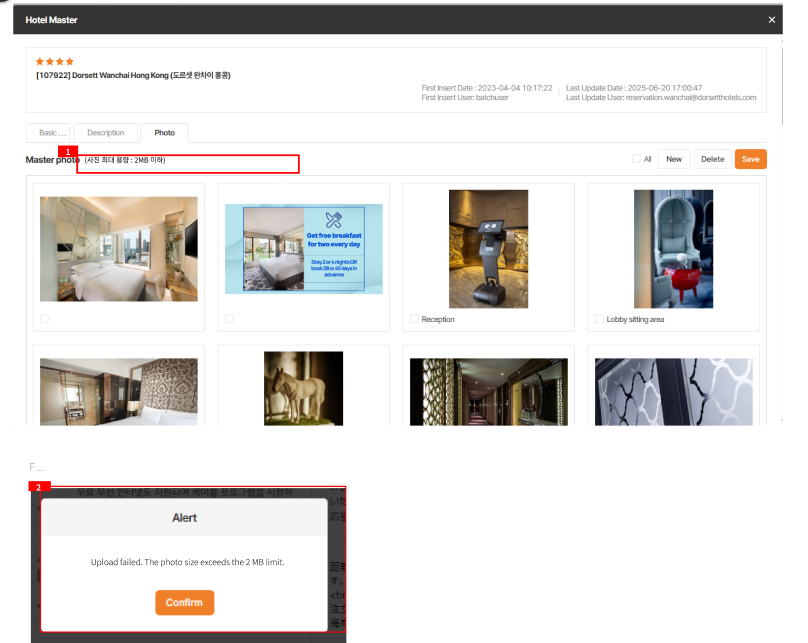Click the Lobby sitting area chair photo
This screenshot has width=808, height=643.
(x=673, y=249)
